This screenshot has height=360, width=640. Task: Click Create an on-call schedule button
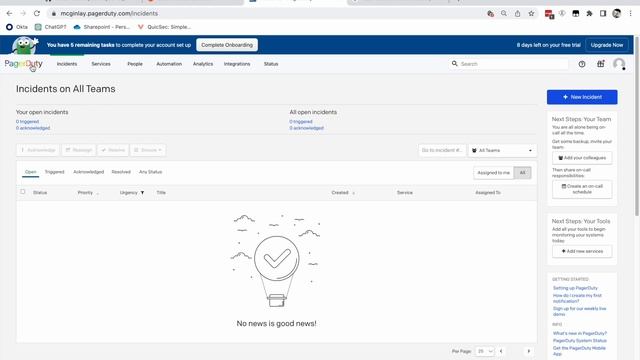582,189
